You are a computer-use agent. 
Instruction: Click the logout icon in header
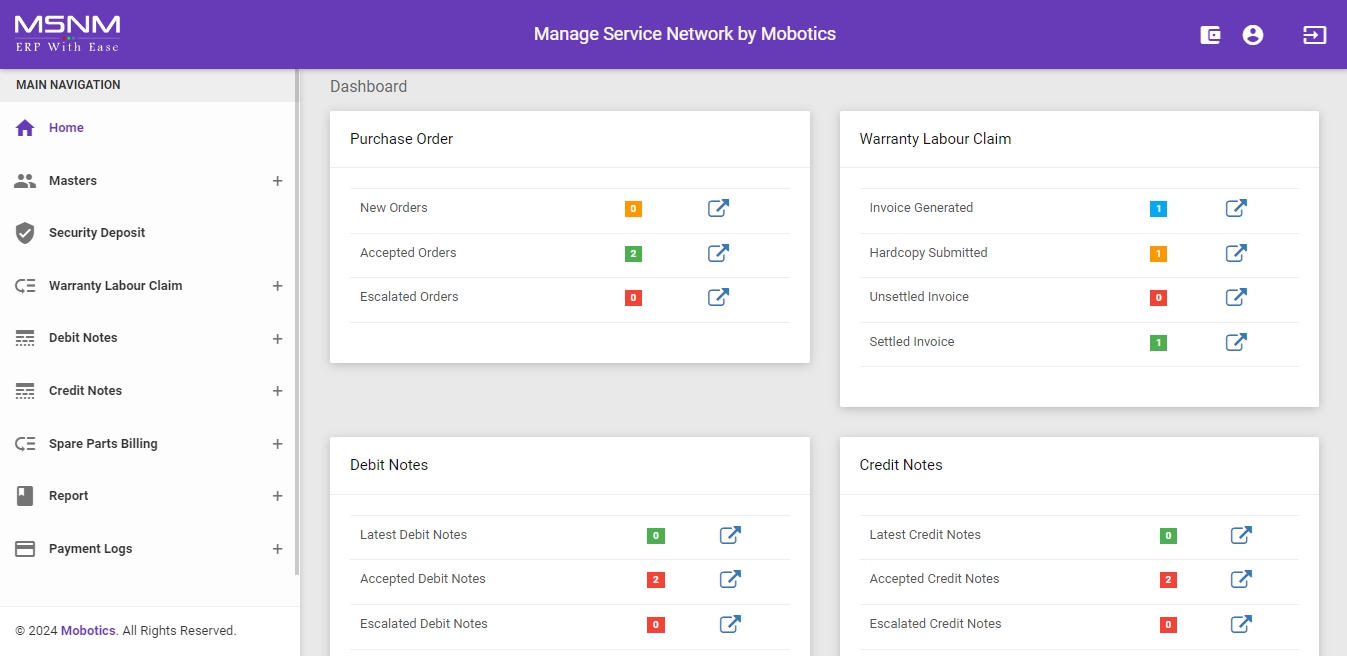(1314, 35)
